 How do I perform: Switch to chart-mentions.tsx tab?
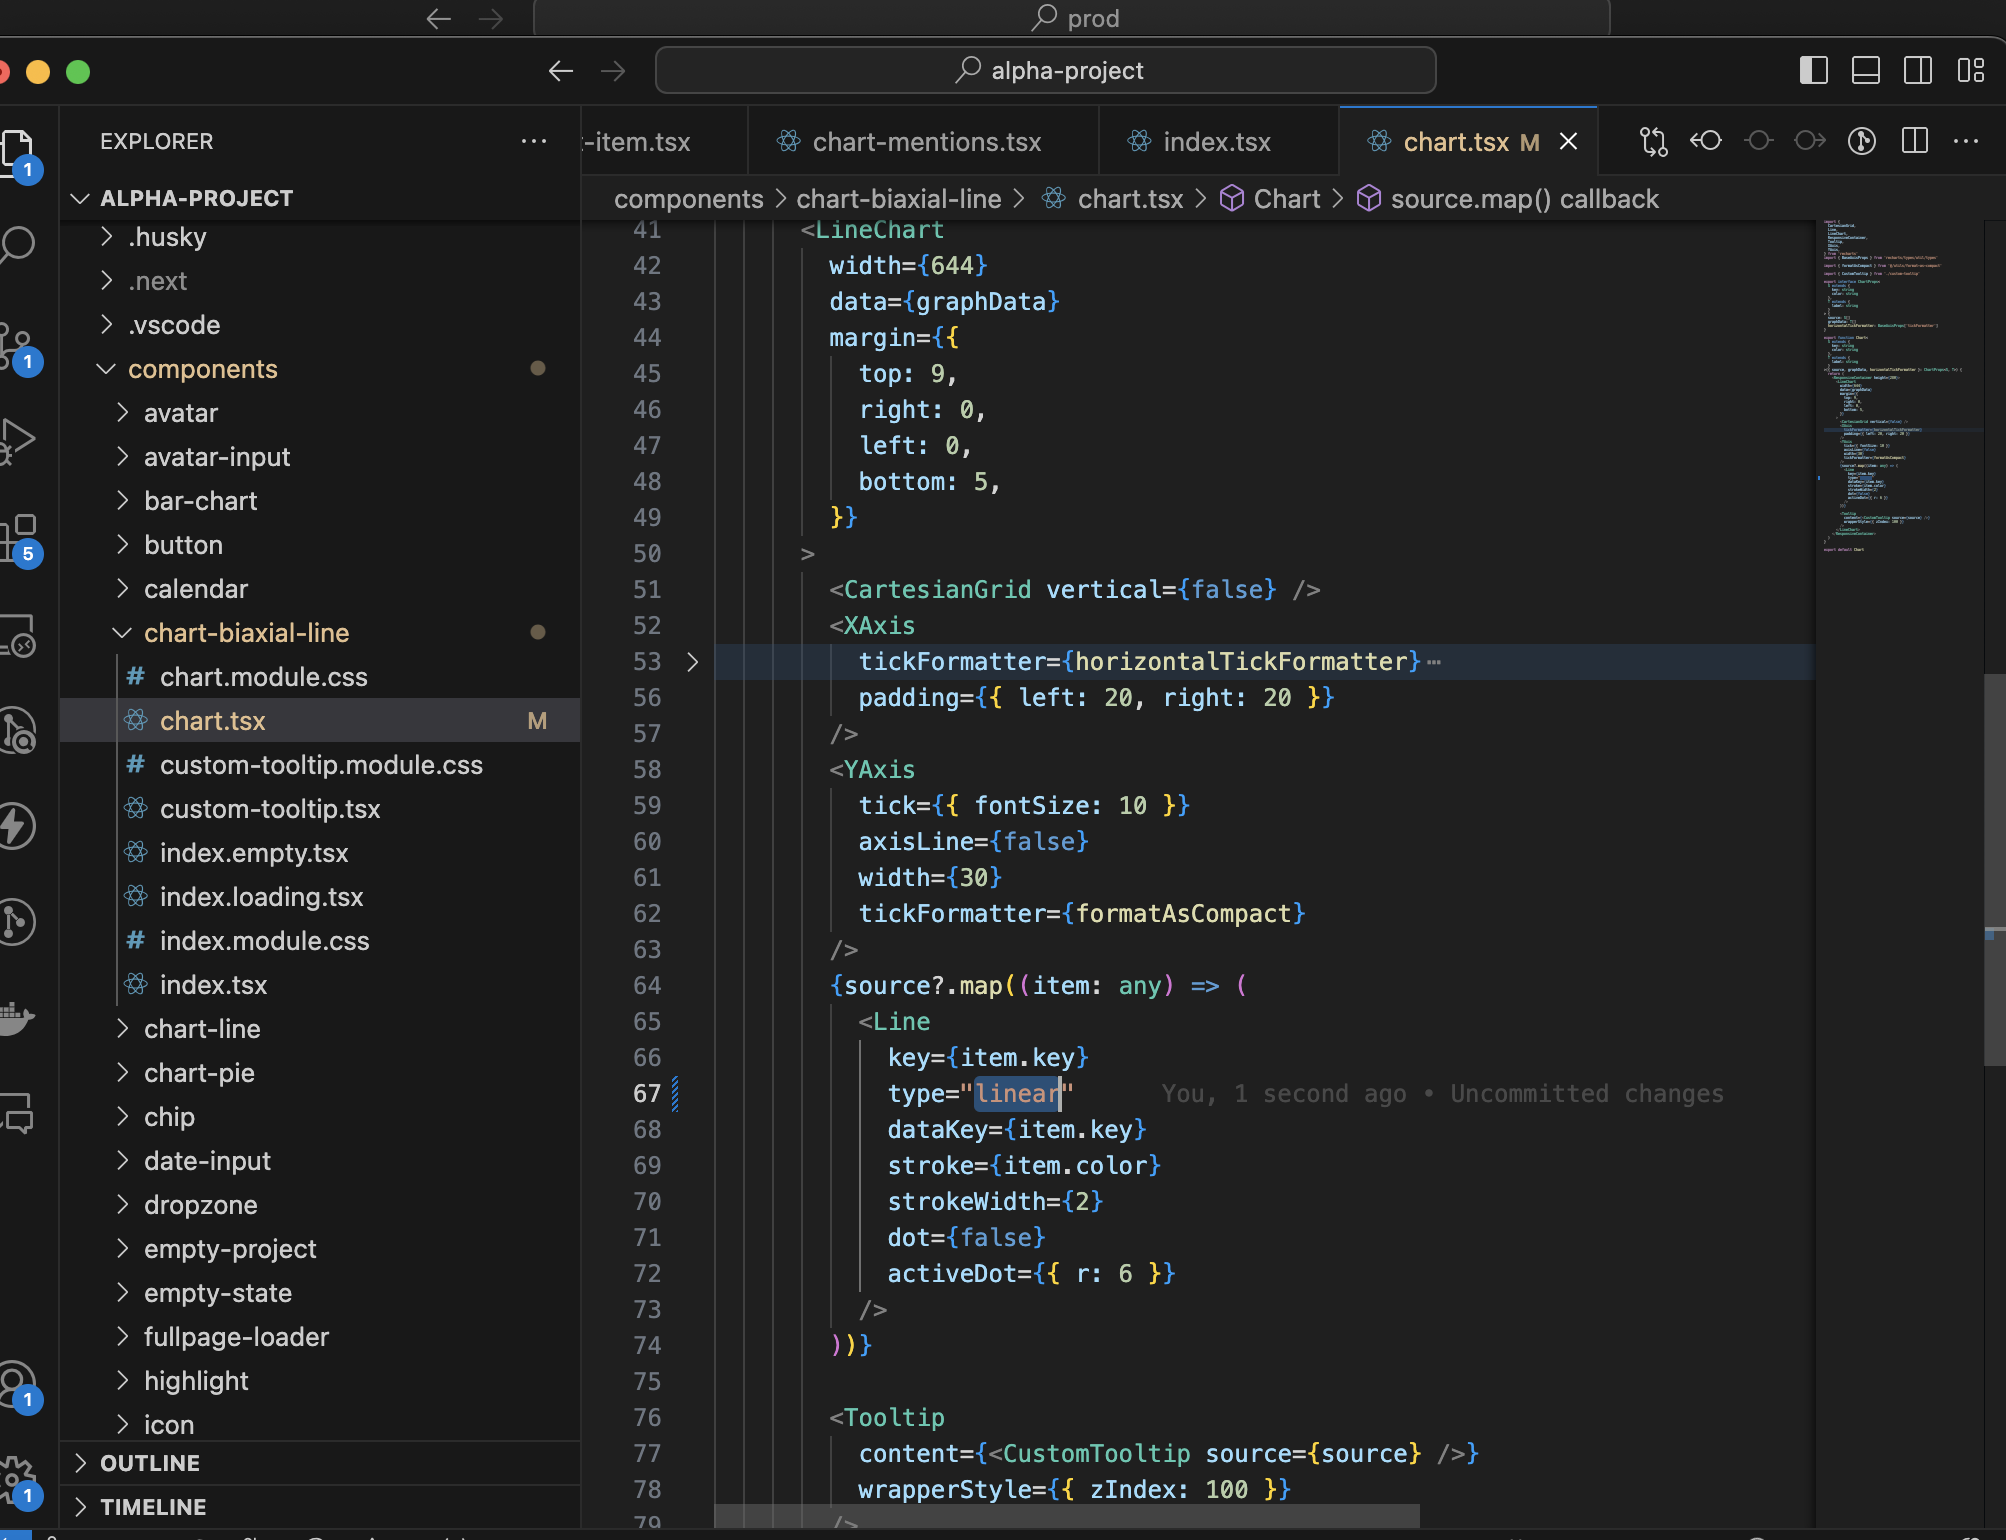pyautogui.click(x=926, y=142)
